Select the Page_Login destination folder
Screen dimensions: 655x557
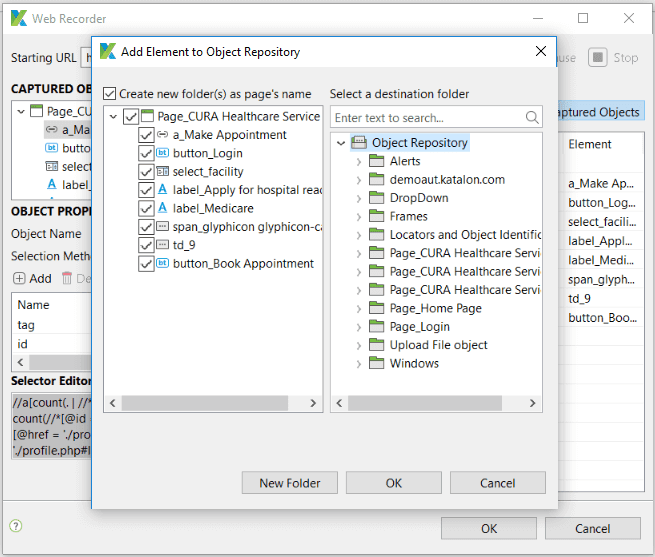[x=419, y=327]
